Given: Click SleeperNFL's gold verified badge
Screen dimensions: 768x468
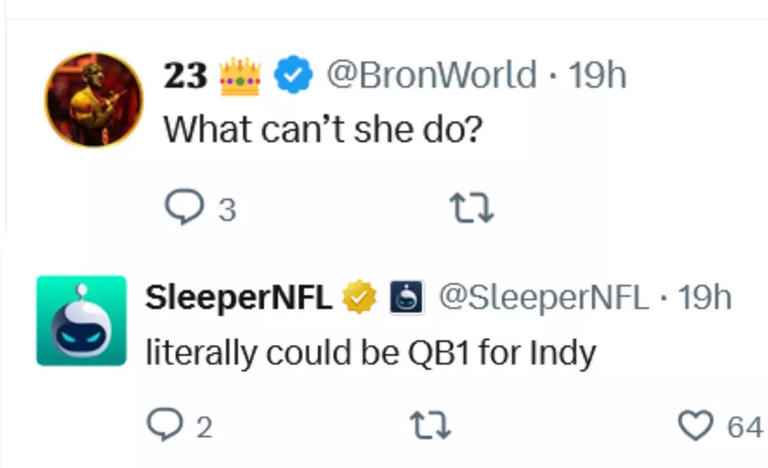Looking at the screenshot, I should point(359,297).
